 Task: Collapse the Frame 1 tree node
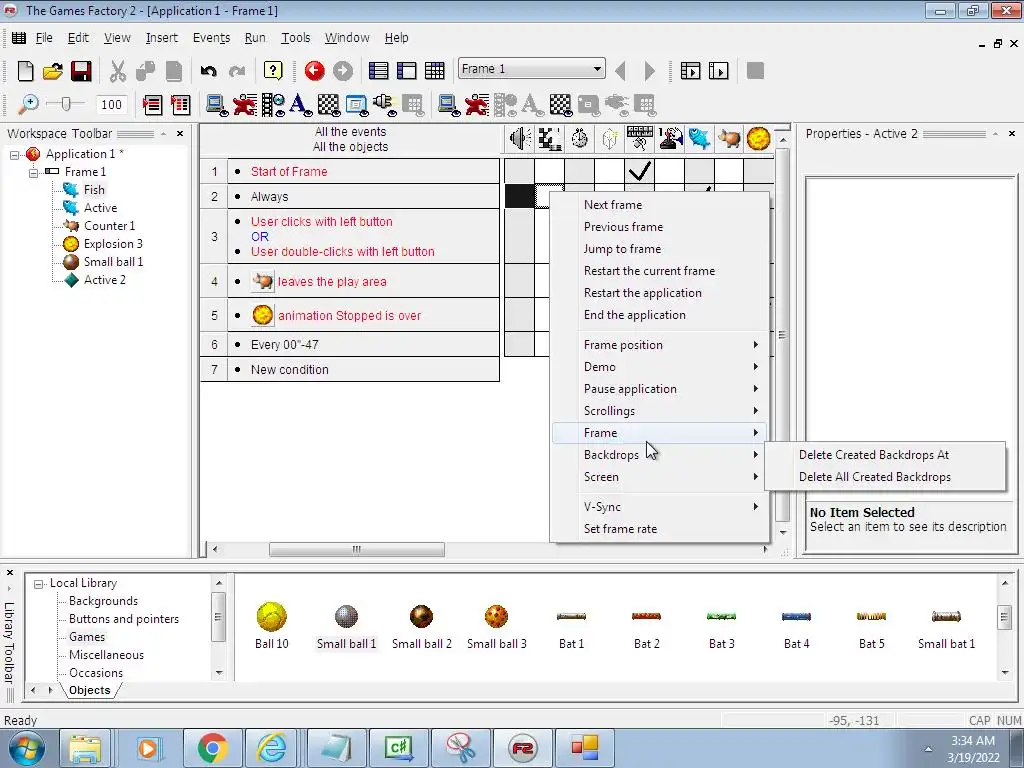(33, 172)
